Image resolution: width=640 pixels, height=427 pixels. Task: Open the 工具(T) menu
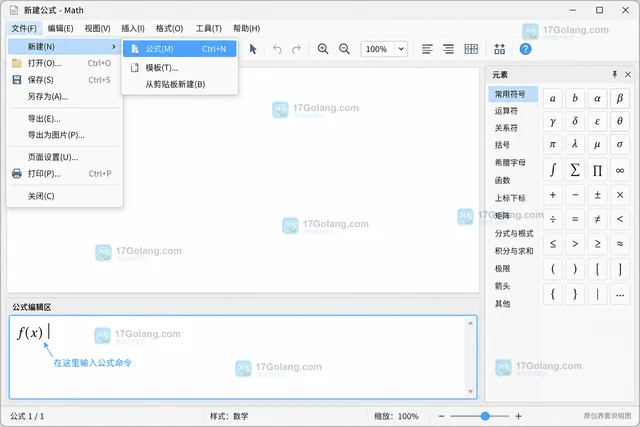pos(209,29)
